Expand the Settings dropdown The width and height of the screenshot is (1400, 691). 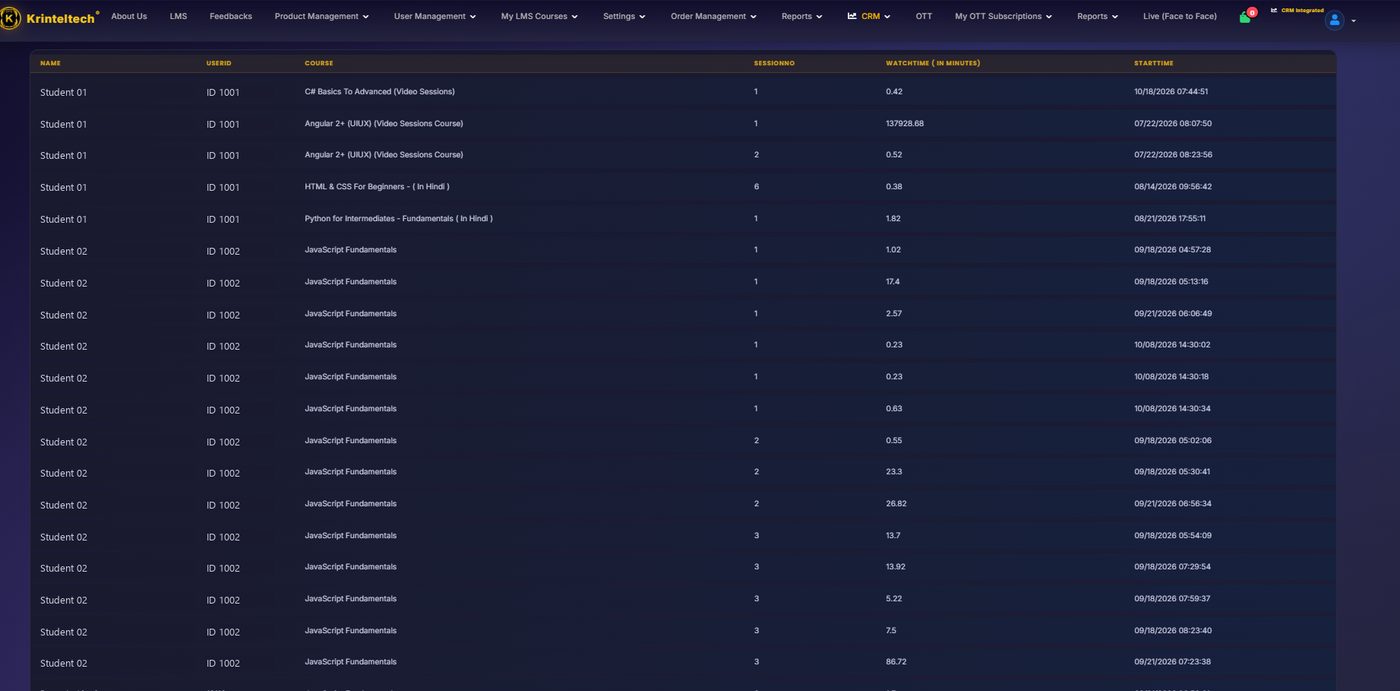point(624,17)
